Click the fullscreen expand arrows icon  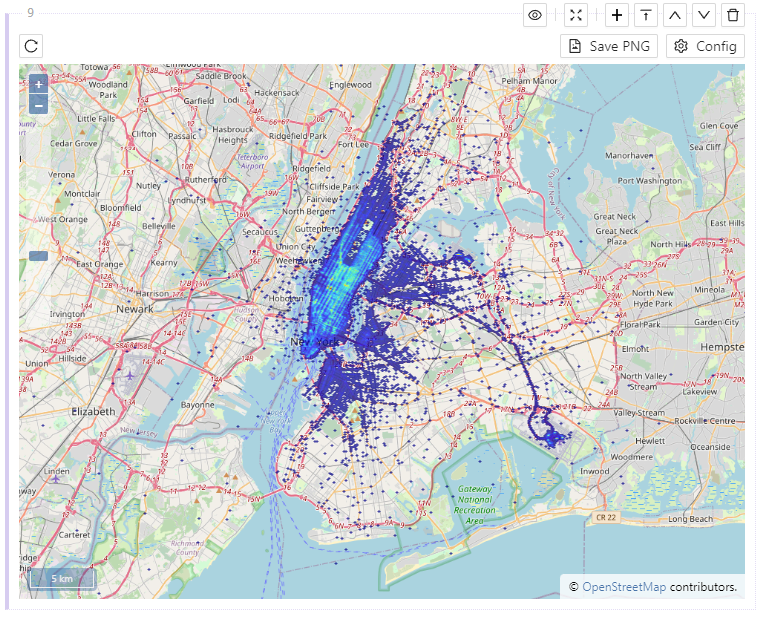(x=576, y=15)
